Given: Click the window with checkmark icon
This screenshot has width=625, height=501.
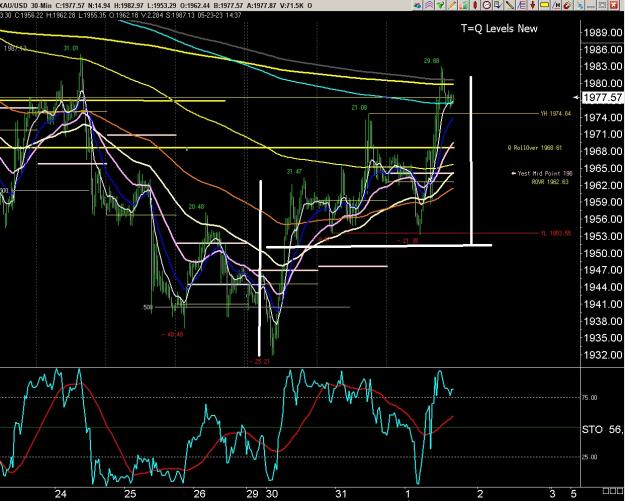Looking at the screenshot, I should pos(498,5).
